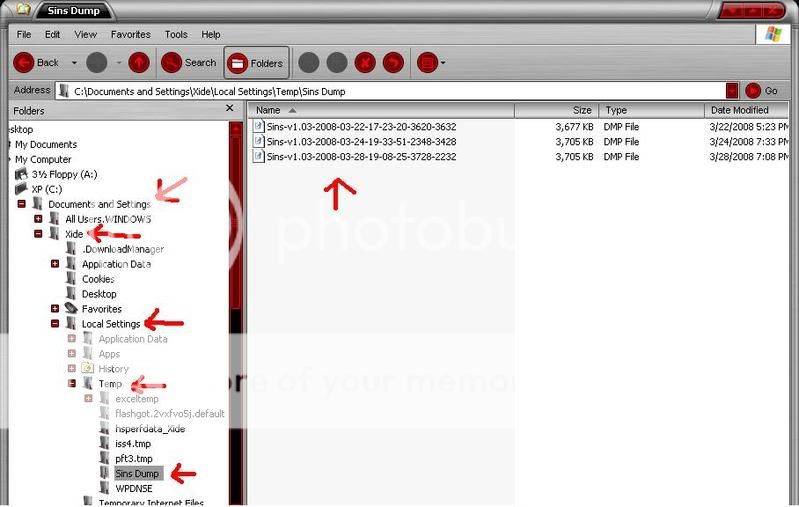Viewport: 799px width, 507px height.
Task: Select the Cookies folder
Action: 98,279
